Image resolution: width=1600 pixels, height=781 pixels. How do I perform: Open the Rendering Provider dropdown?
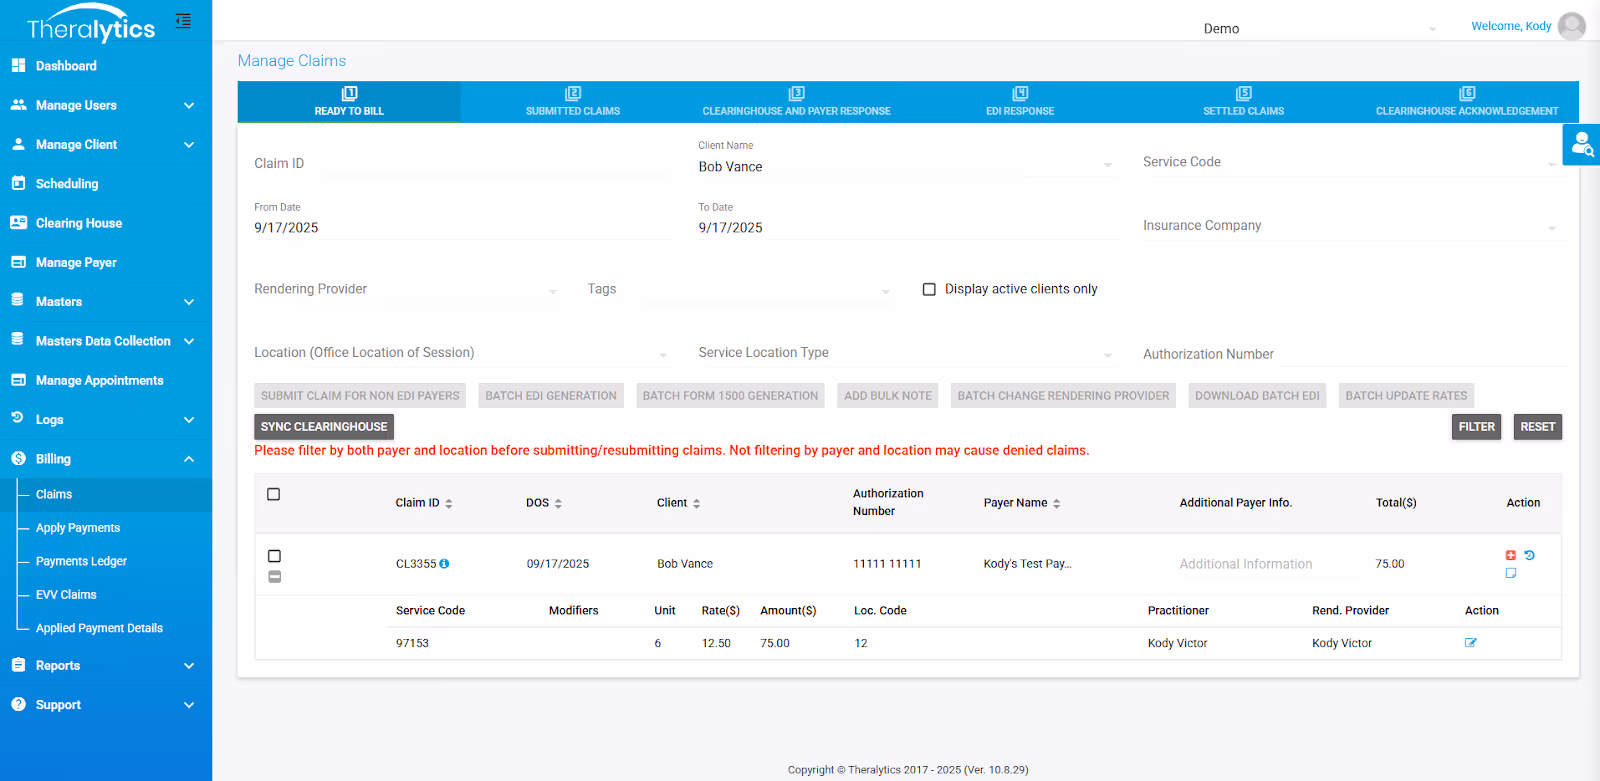click(x=406, y=289)
